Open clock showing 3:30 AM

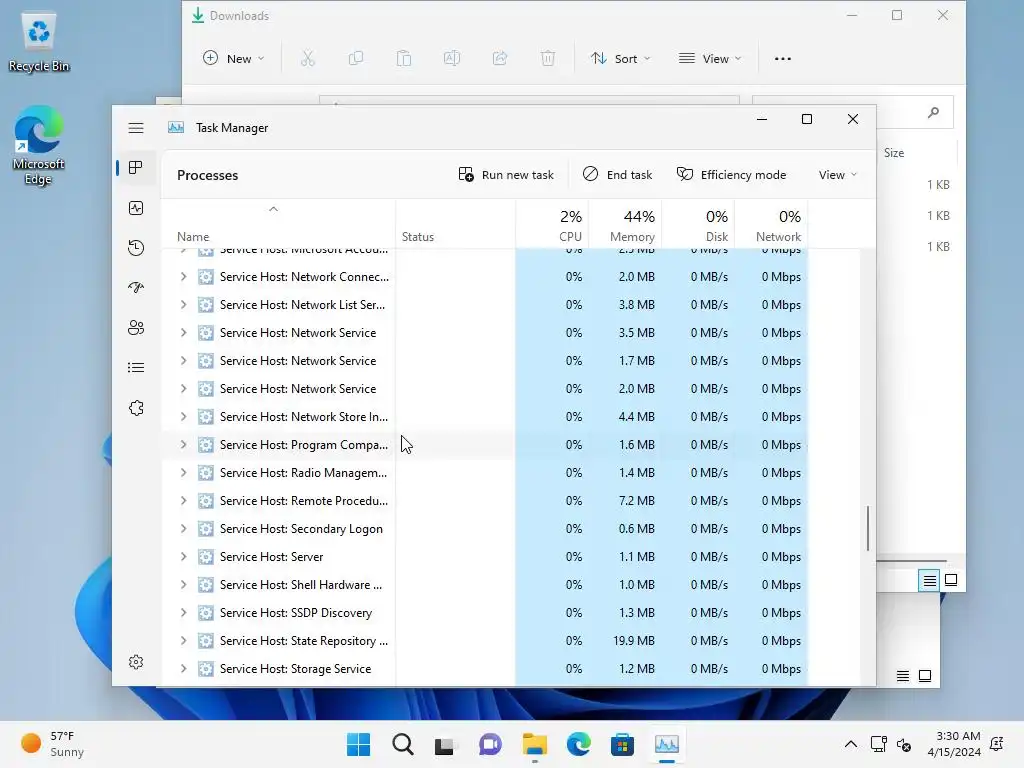(954, 744)
